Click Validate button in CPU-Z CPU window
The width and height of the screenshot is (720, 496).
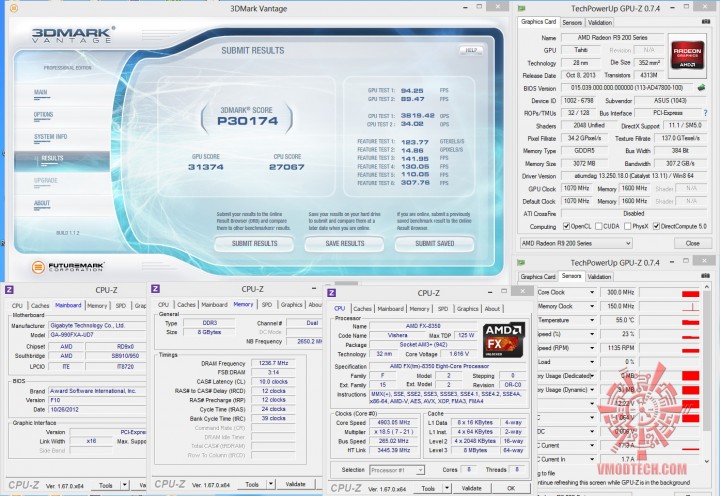(472, 488)
